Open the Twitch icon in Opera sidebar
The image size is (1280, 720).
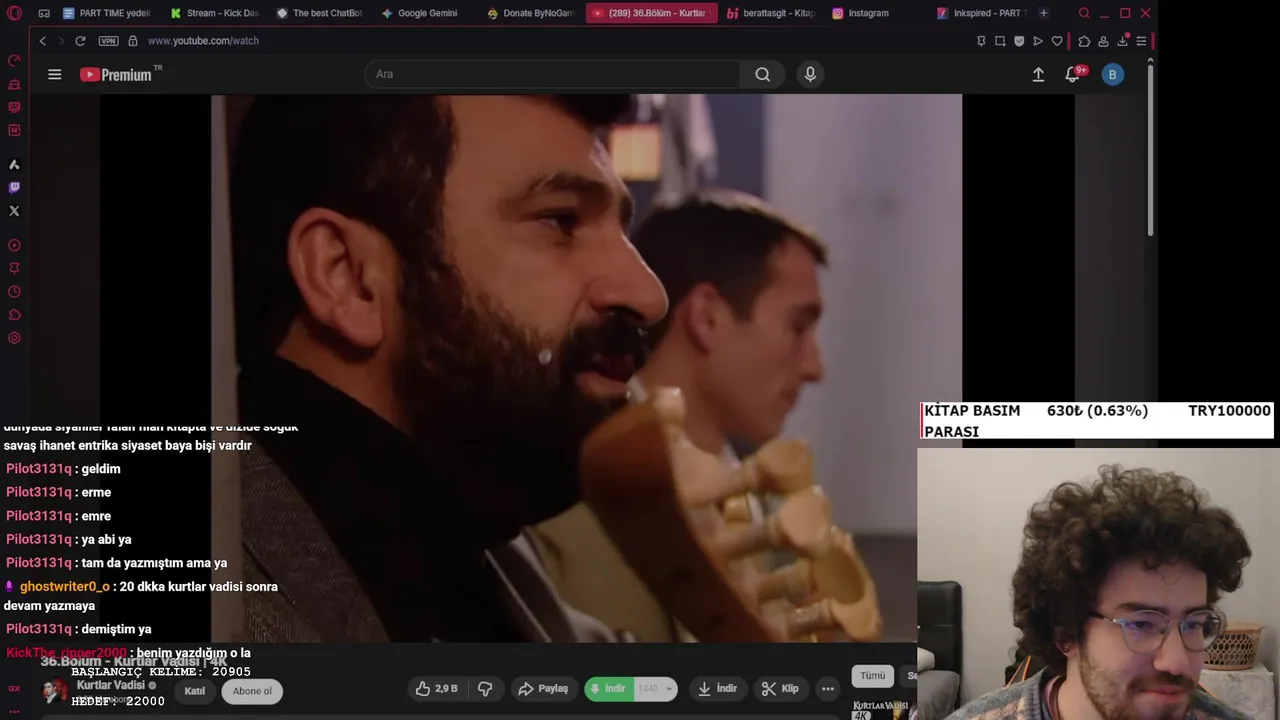14,187
